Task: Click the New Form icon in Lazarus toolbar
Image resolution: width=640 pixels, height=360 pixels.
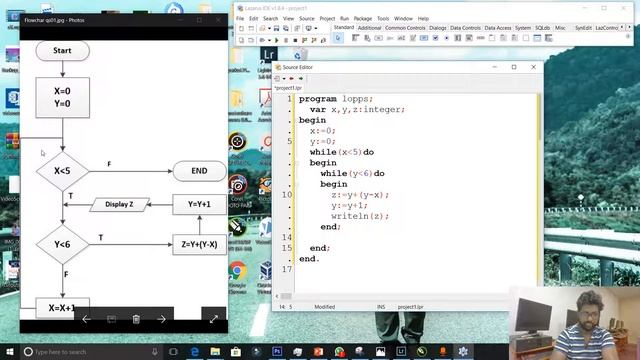Action: (x=251, y=28)
